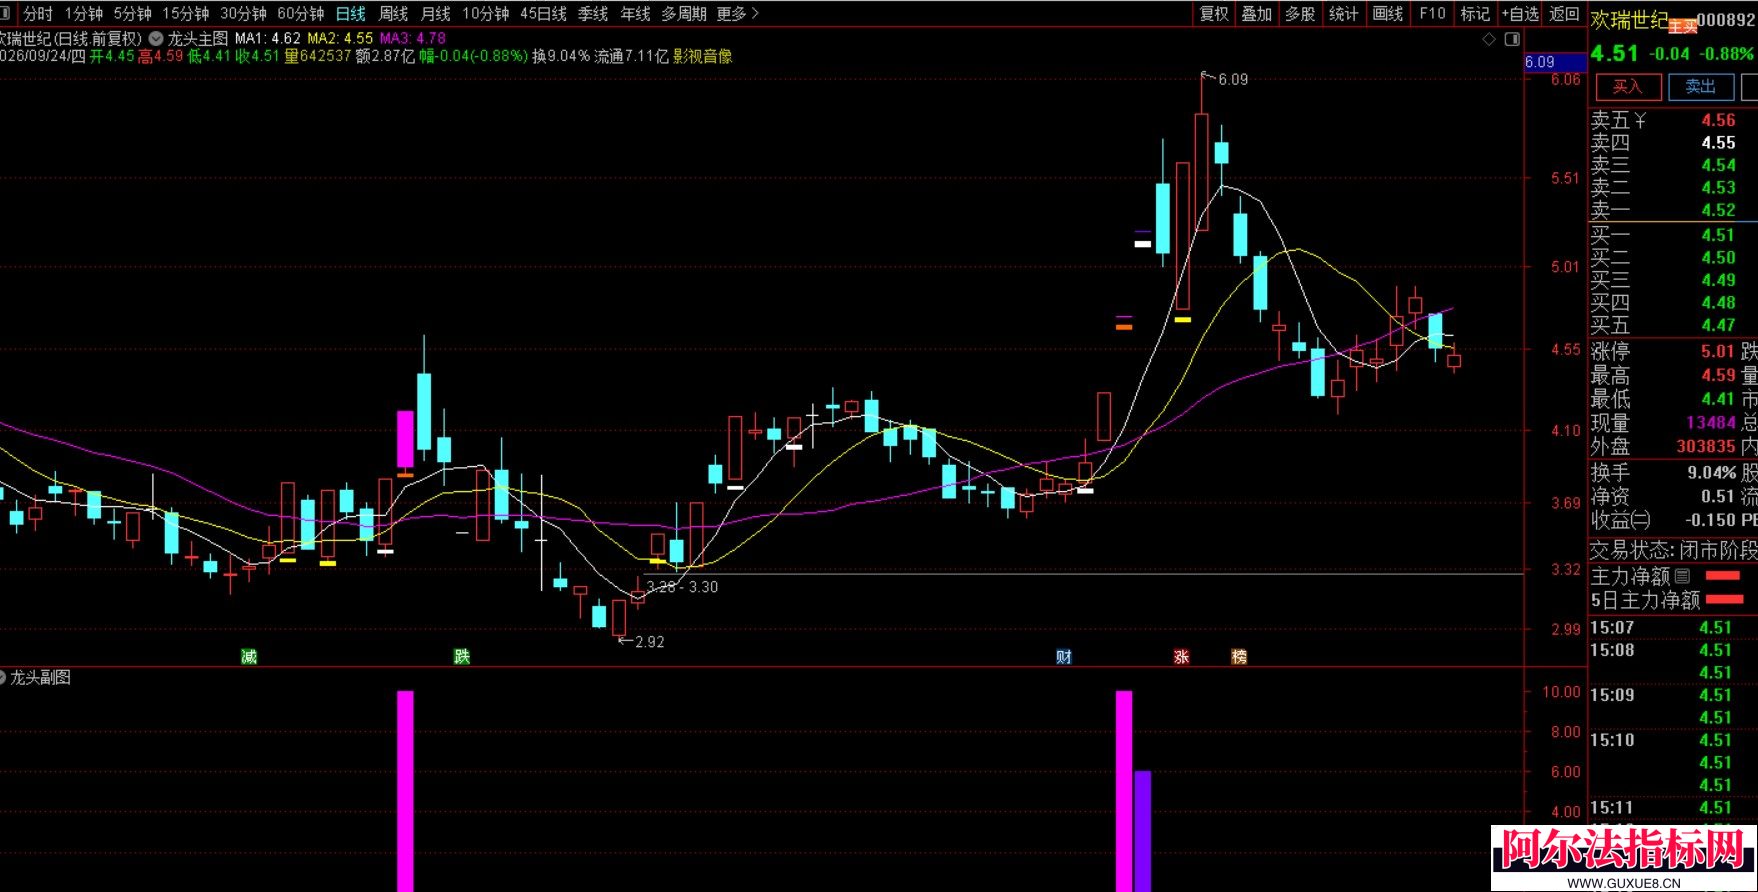This screenshot has height=892, width=1758.
Task: Switch to the 周线 weekly tab
Action: [393, 13]
